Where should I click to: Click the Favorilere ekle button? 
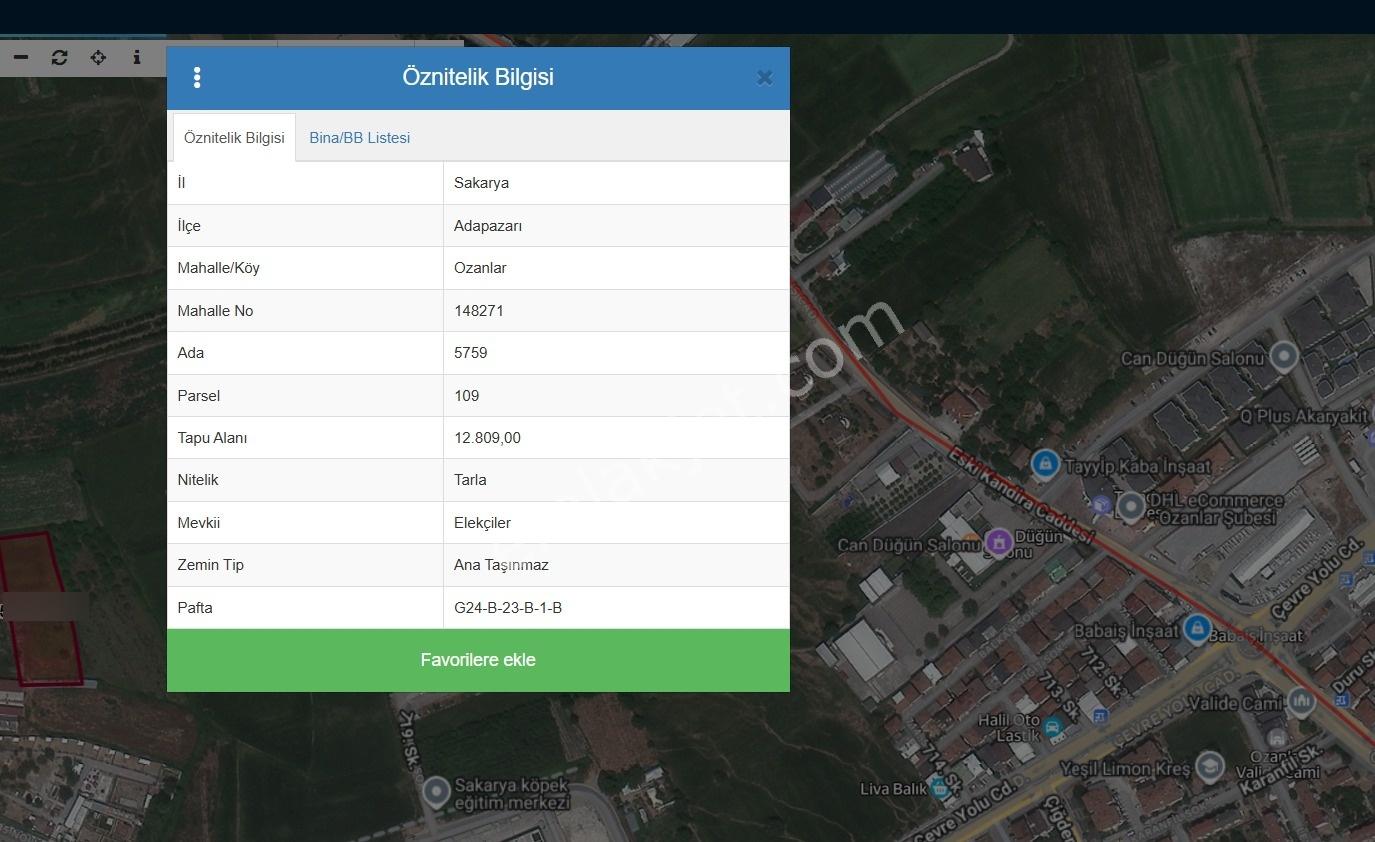[x=478, y=660]
